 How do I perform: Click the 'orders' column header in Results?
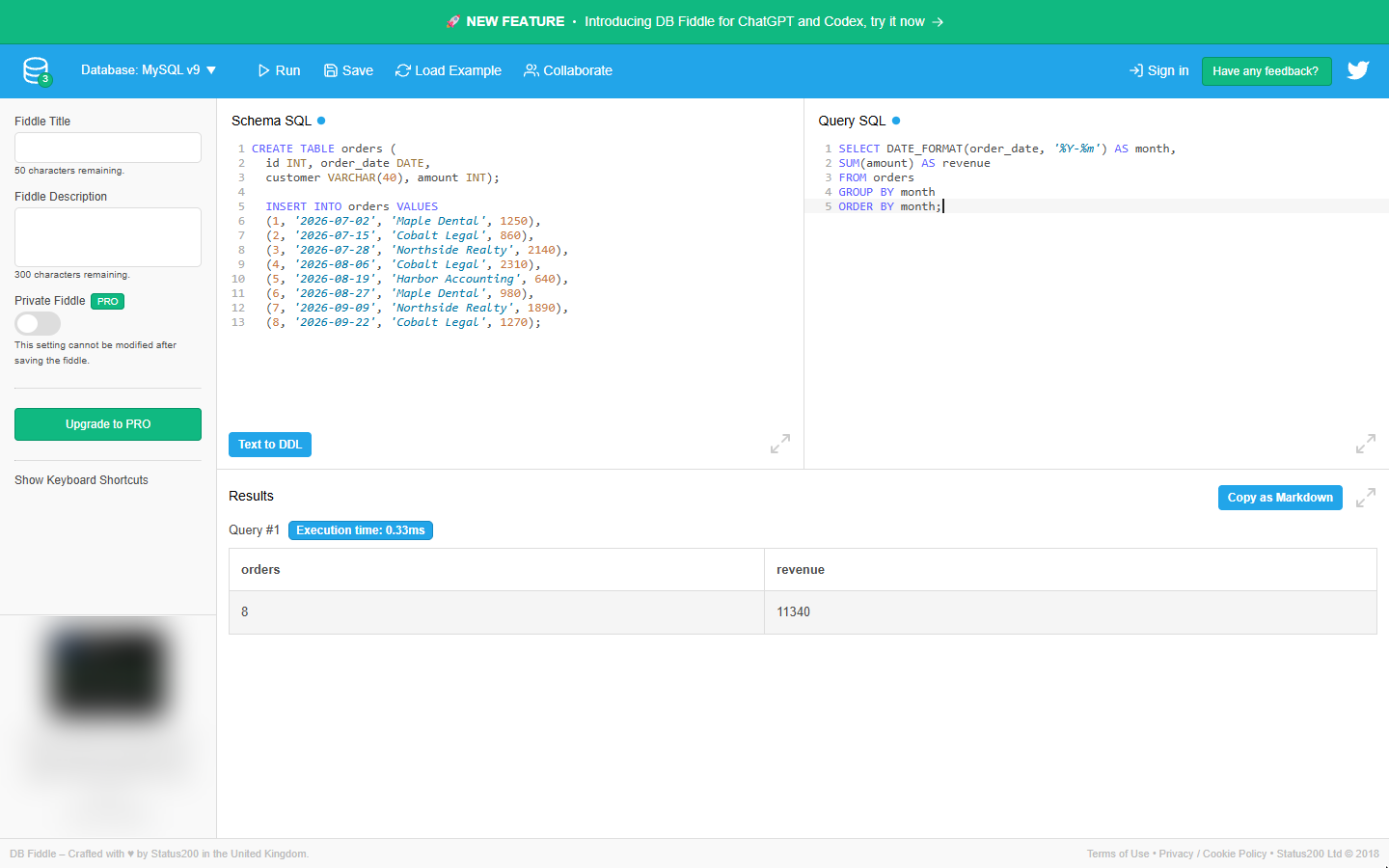[x=496, y=570]
